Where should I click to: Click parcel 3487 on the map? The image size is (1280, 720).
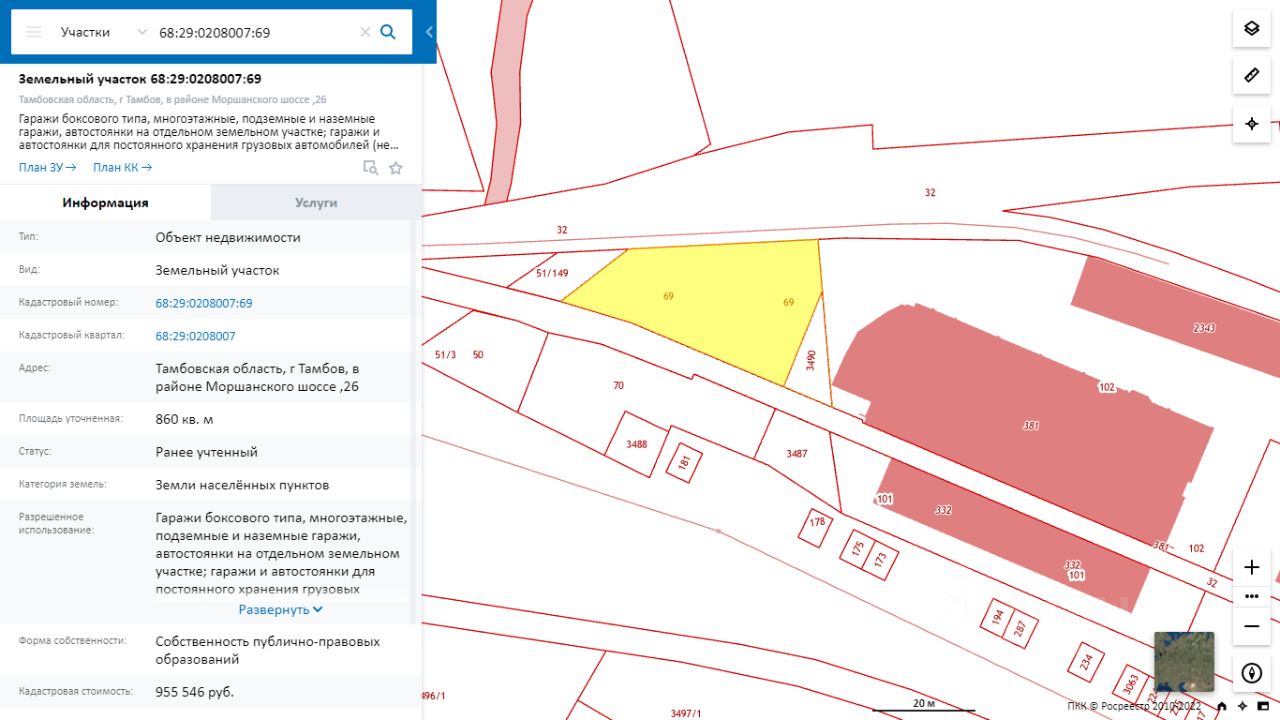pyautogui.click(x=796, y=453)
